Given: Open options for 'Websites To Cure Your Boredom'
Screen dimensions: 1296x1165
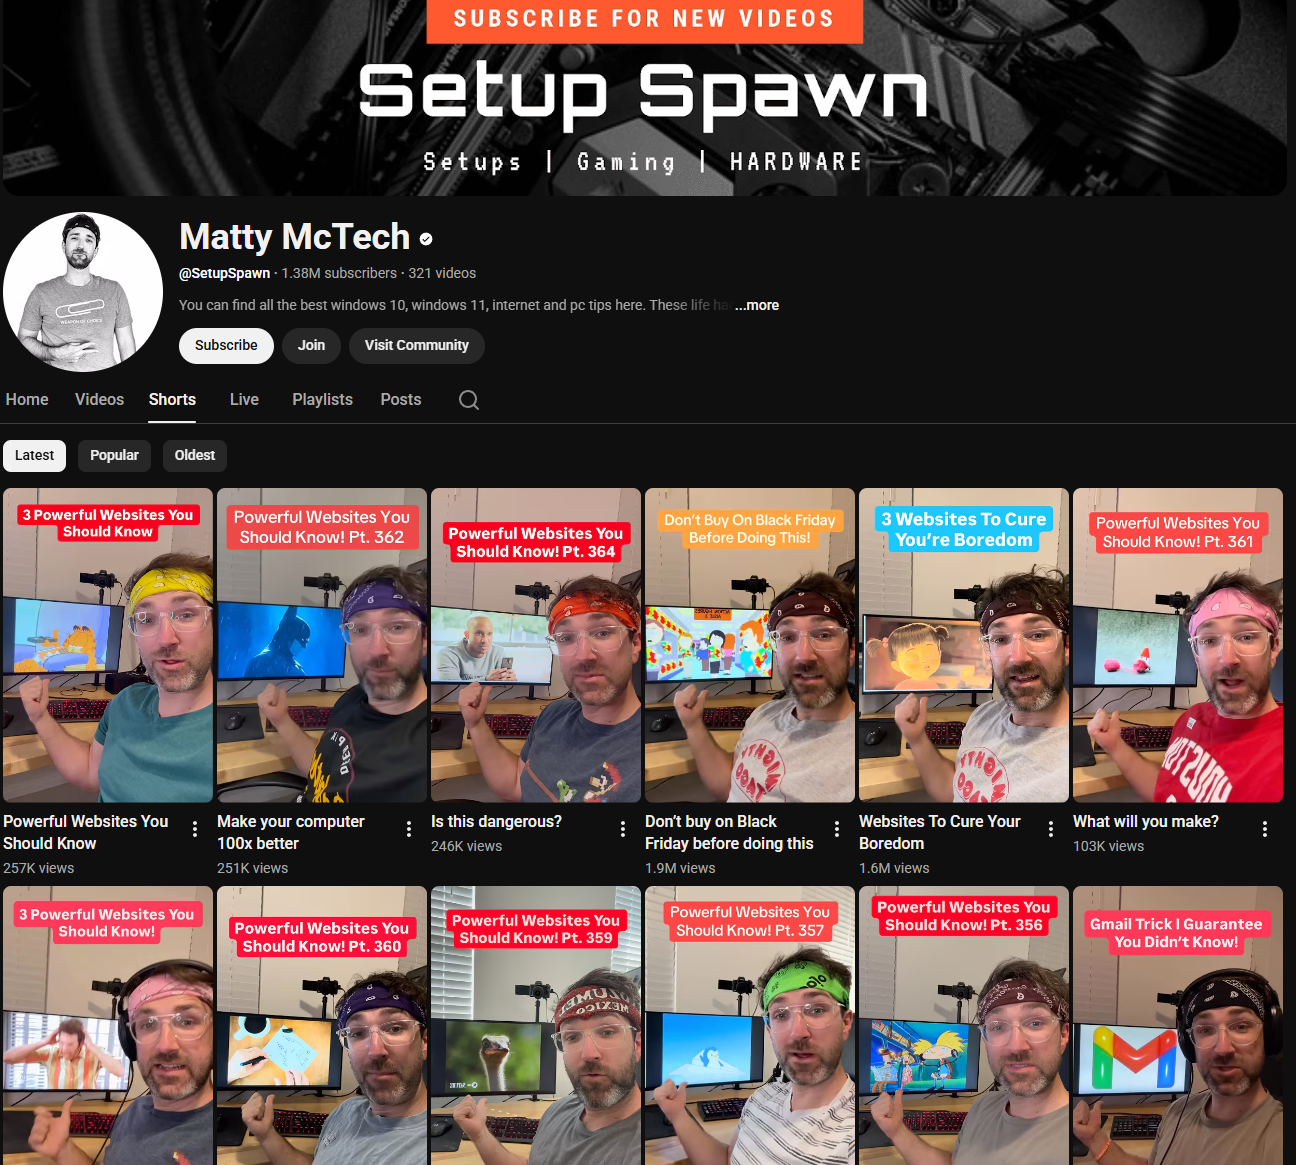Looking at the screenshot, I should pyautogui.click(x=1051, y=829).
